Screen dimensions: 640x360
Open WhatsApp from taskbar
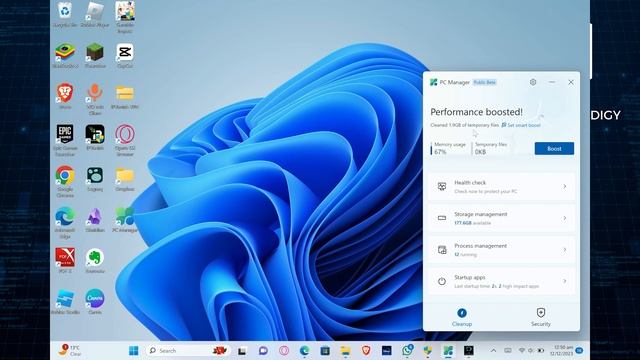click(407, 350)
